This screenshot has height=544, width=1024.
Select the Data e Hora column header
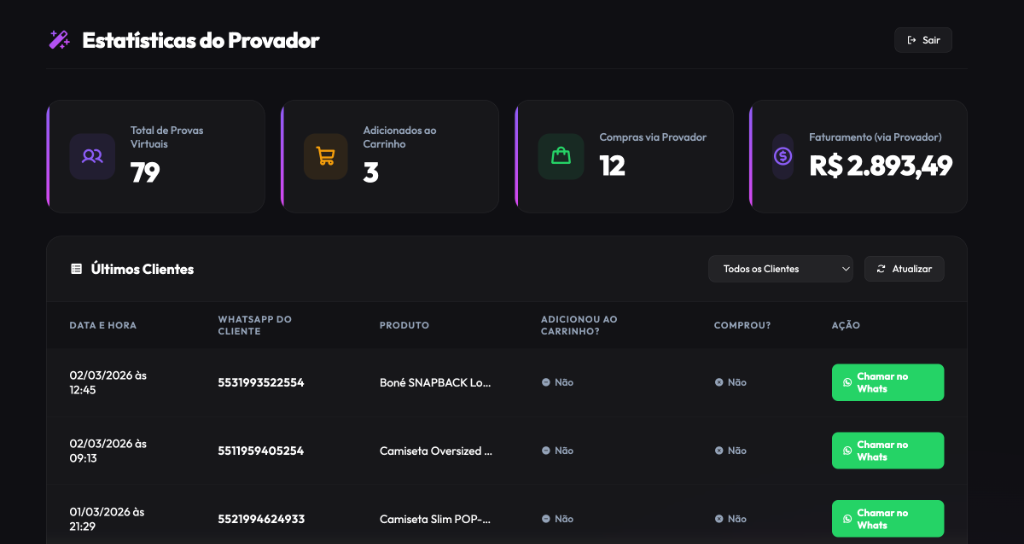103,325
